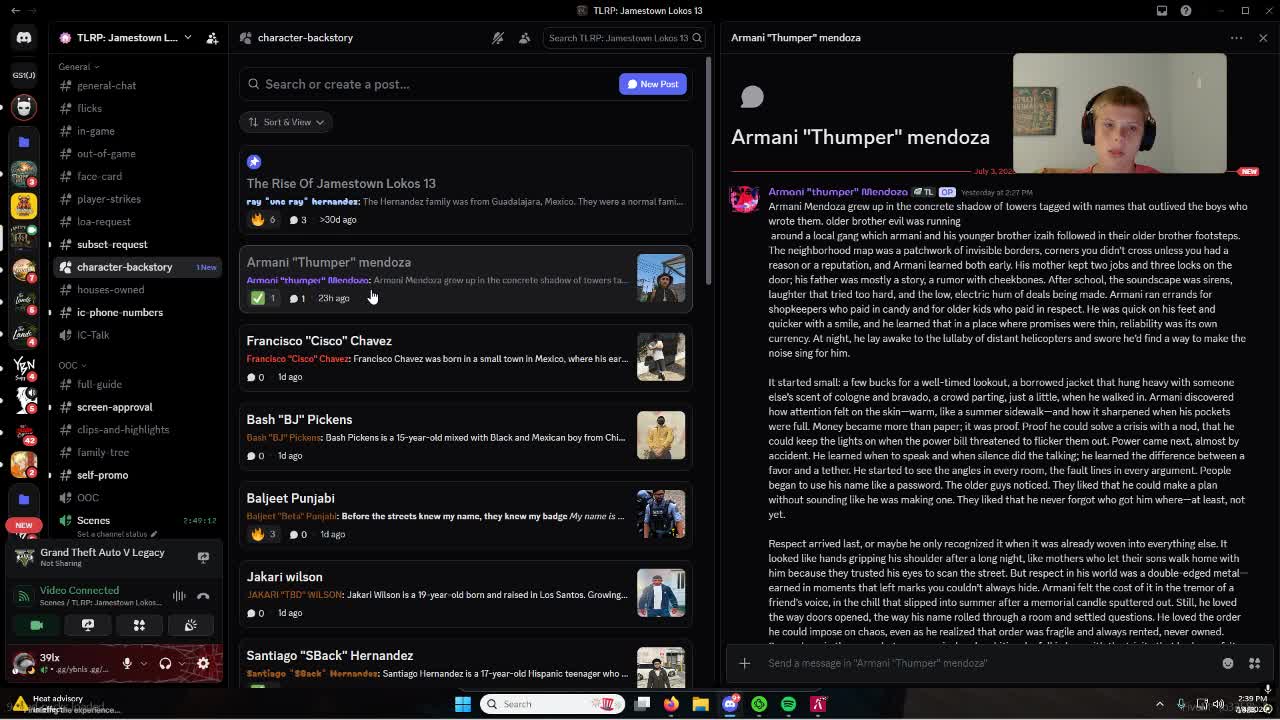Open the inbox icon in title bar
1280x720 pixels.
[1162, 10]
